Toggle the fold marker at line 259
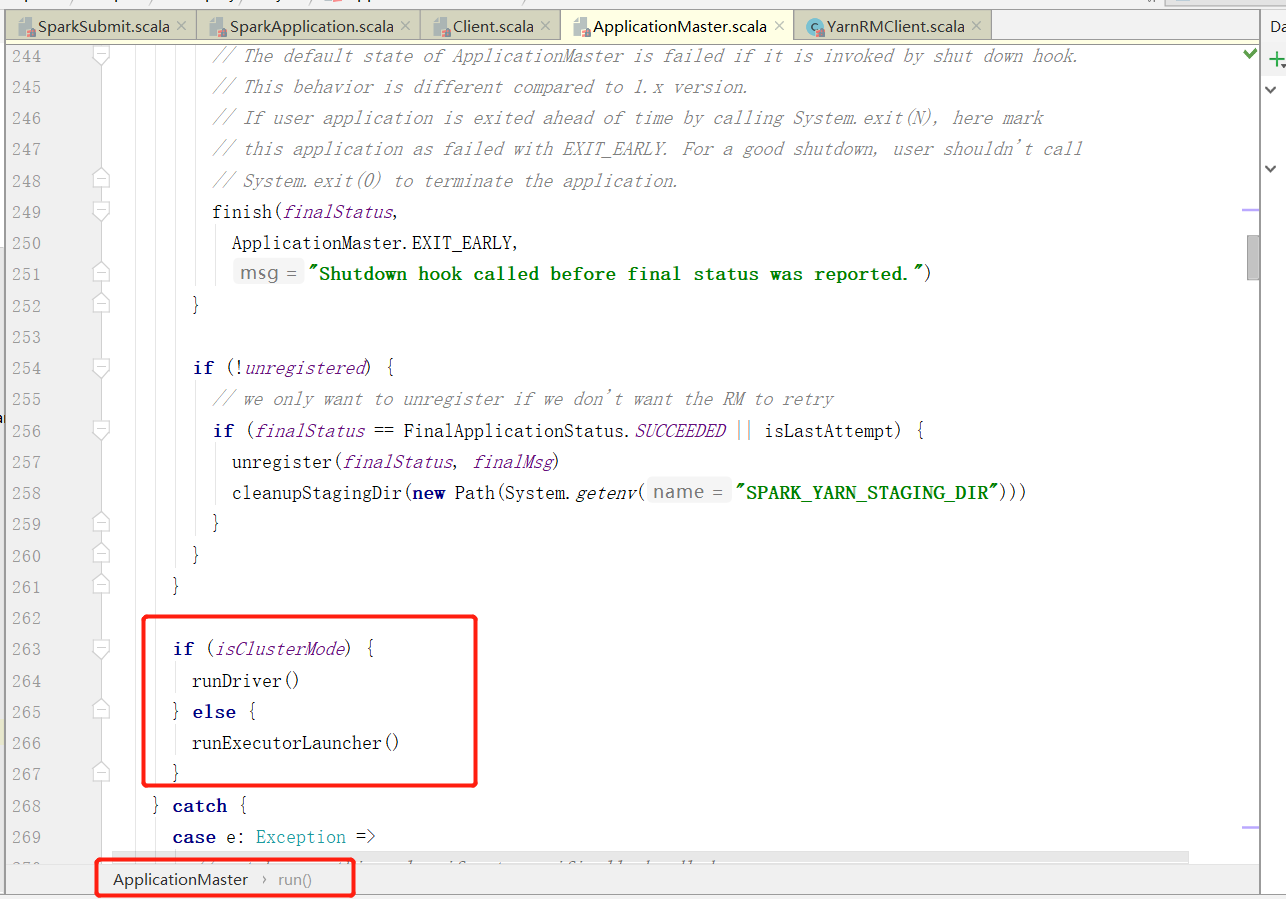Screen dimensions: 1286x899 pyautogui.click(x=100, y=523)
